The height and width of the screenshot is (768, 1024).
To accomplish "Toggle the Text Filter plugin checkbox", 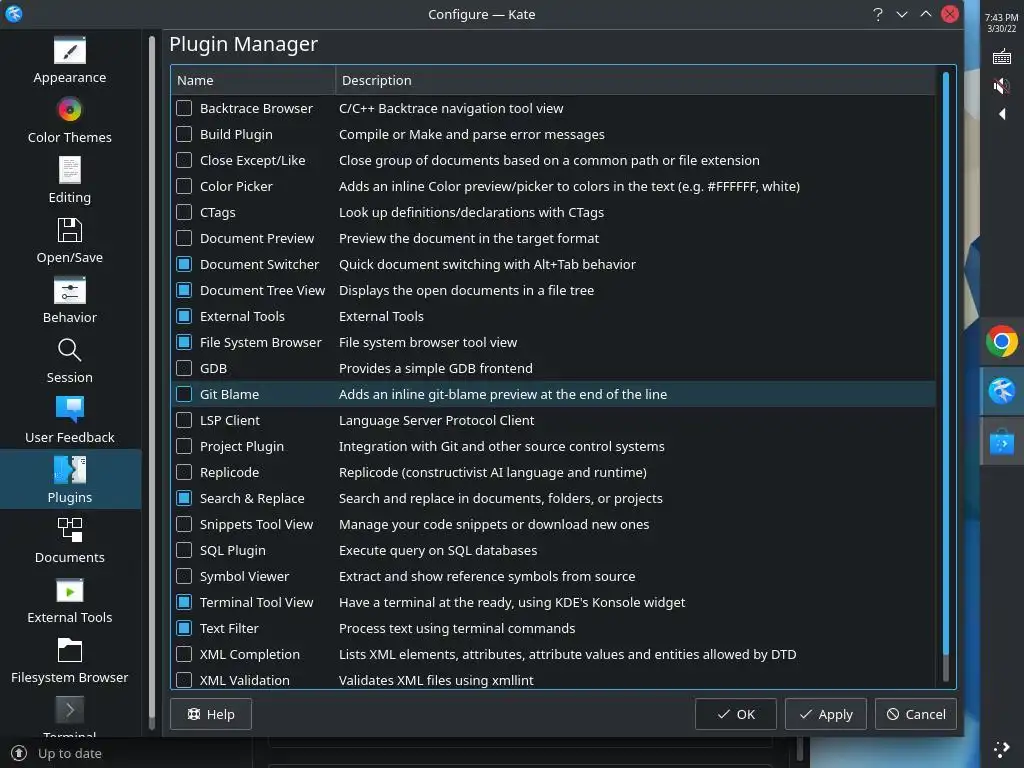I will tap(184, 628).
